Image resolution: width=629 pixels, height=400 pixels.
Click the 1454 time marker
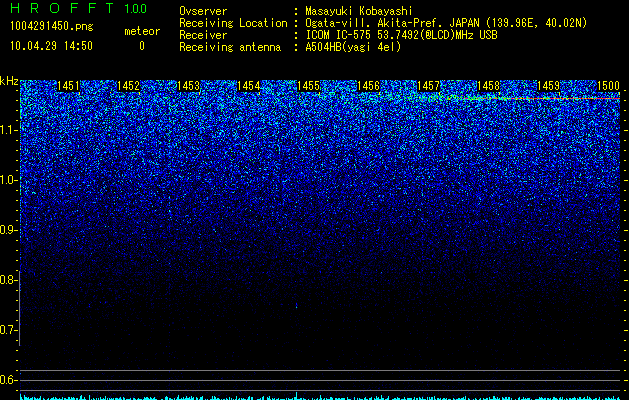248,86
